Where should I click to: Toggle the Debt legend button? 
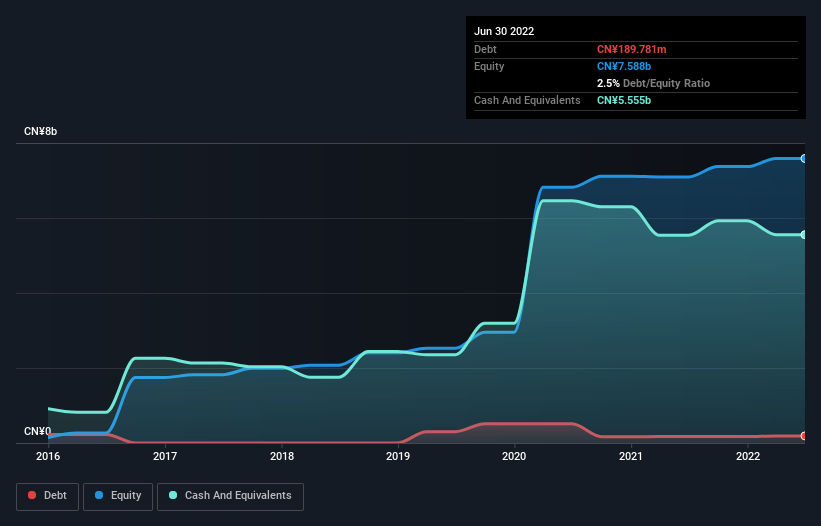(x=47, y=496)
